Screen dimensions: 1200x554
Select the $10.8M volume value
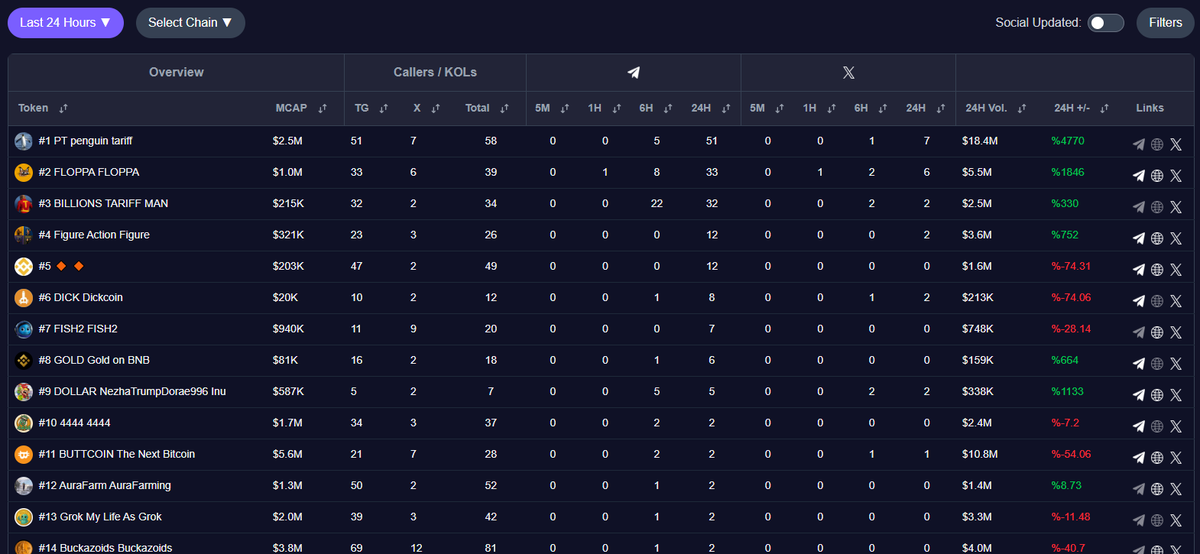pyautogui.click(x=981, y=454)
